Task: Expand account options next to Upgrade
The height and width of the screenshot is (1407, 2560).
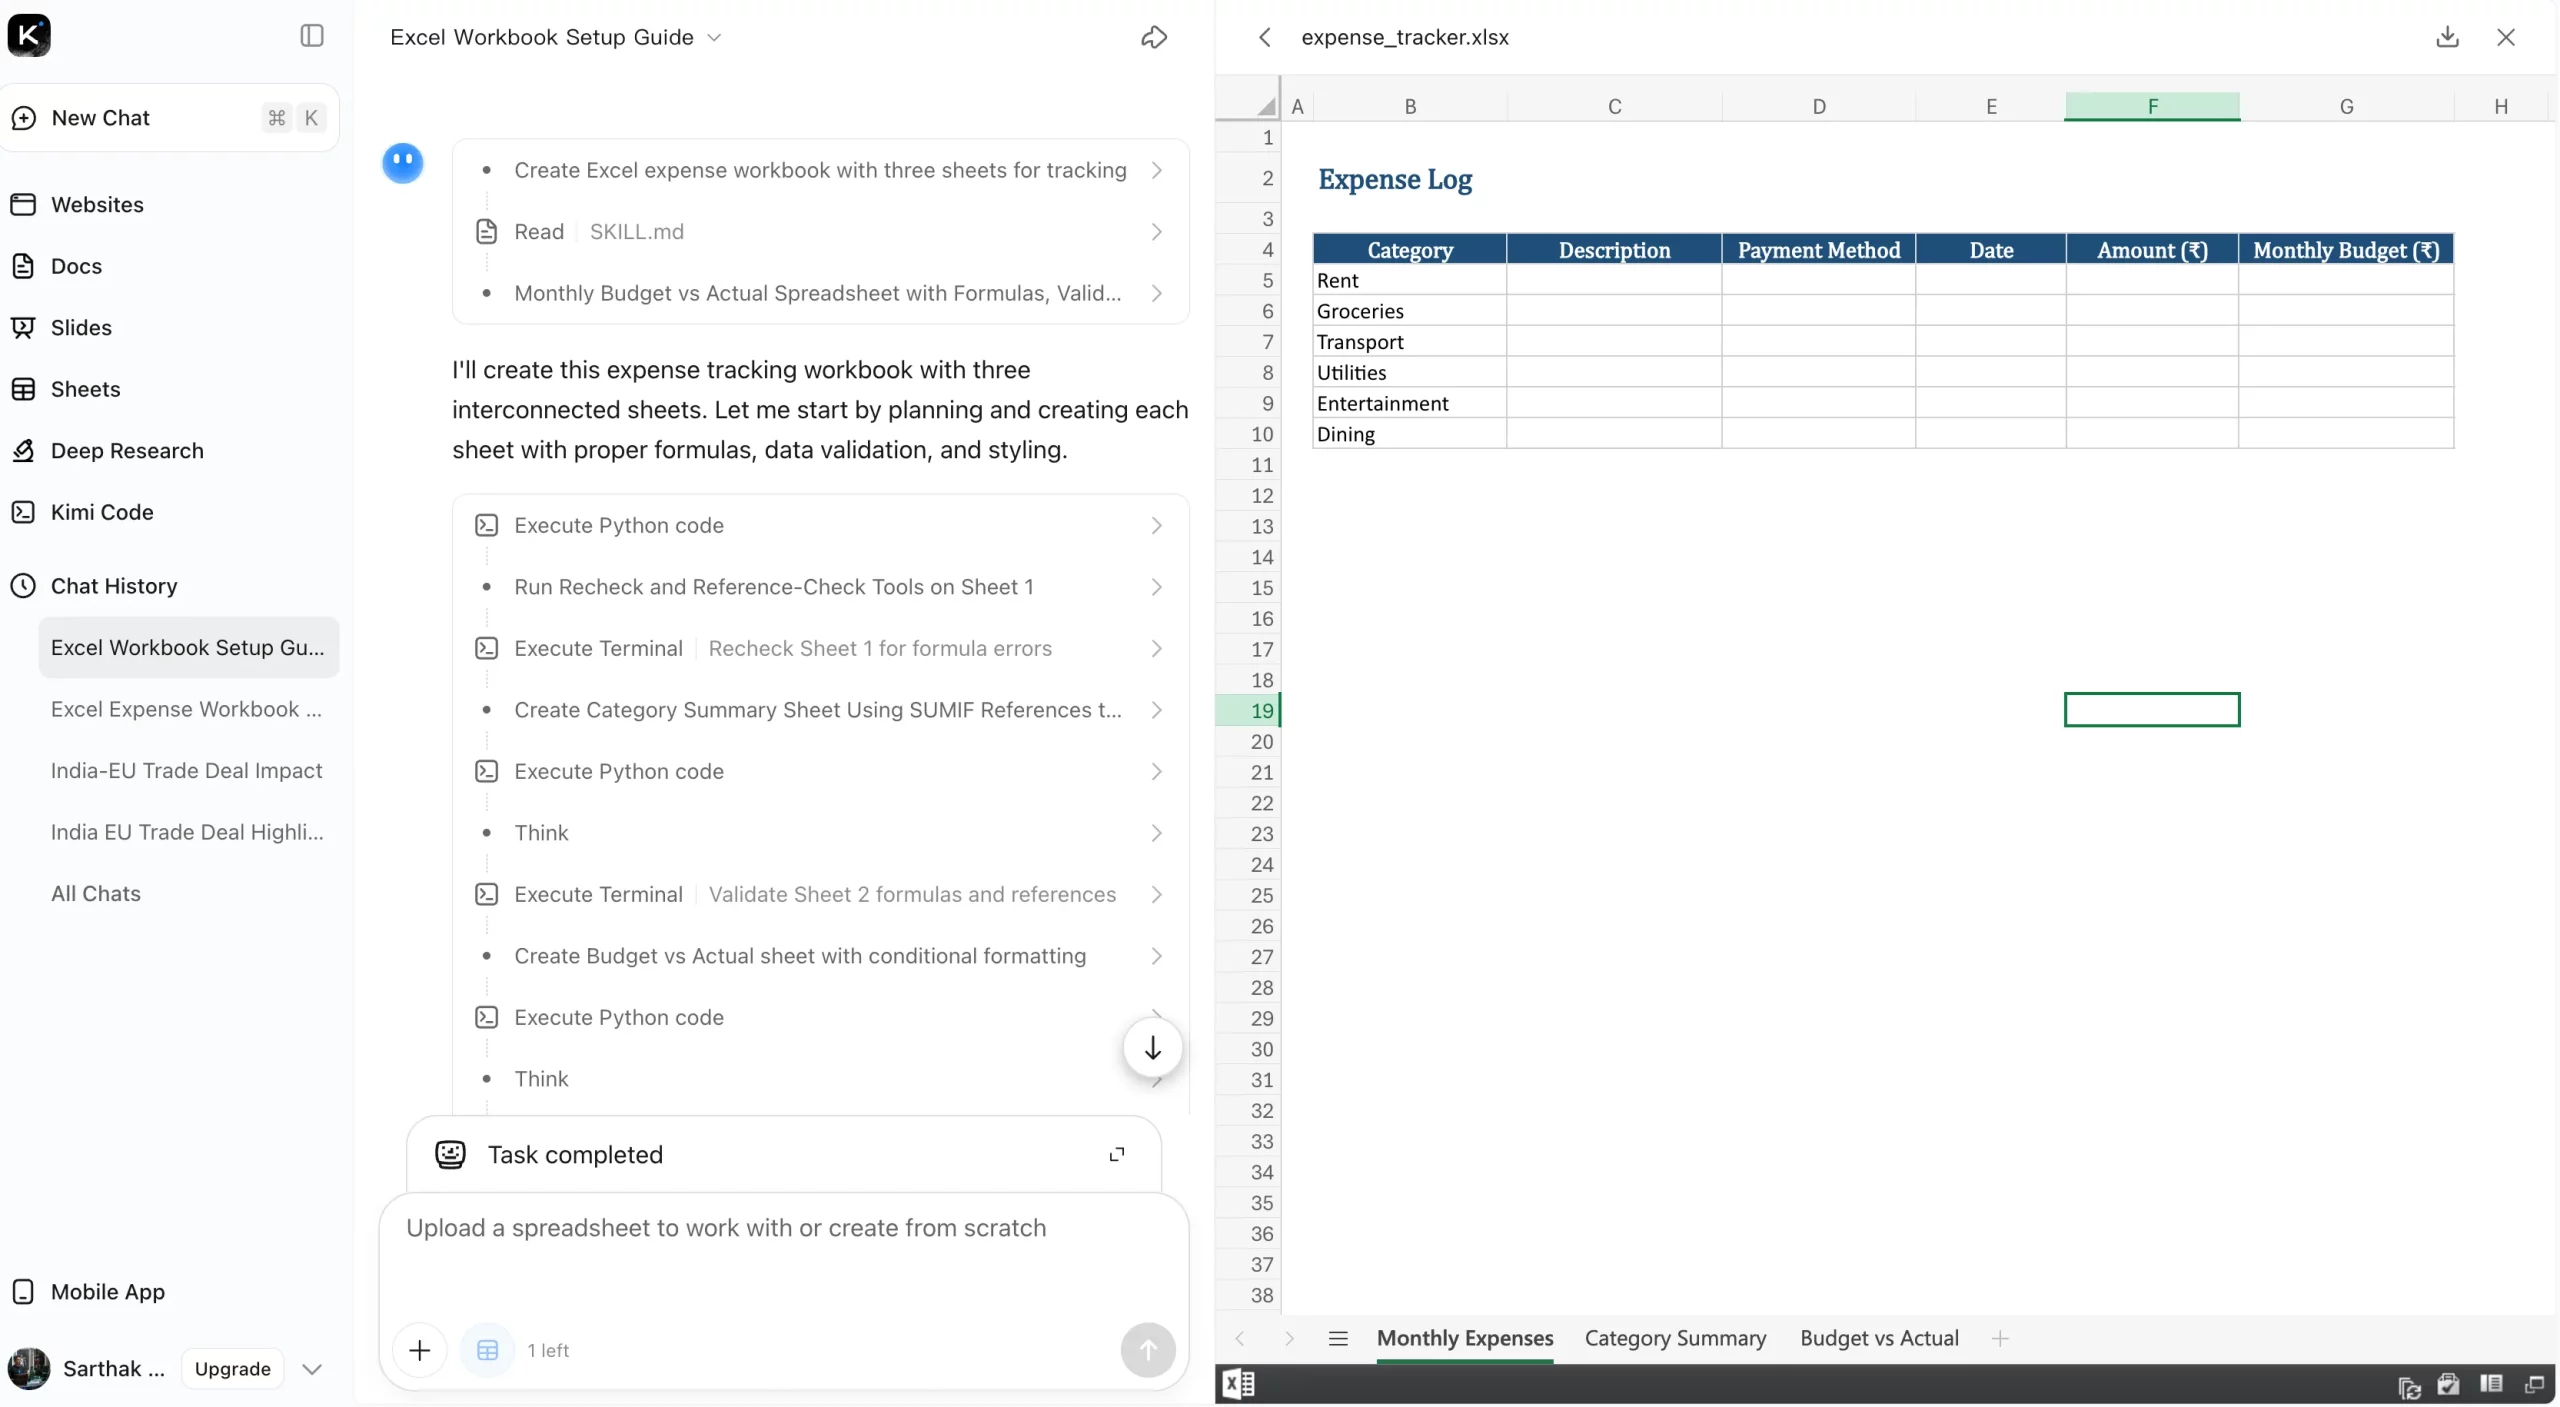Action: pos(312,1369)
